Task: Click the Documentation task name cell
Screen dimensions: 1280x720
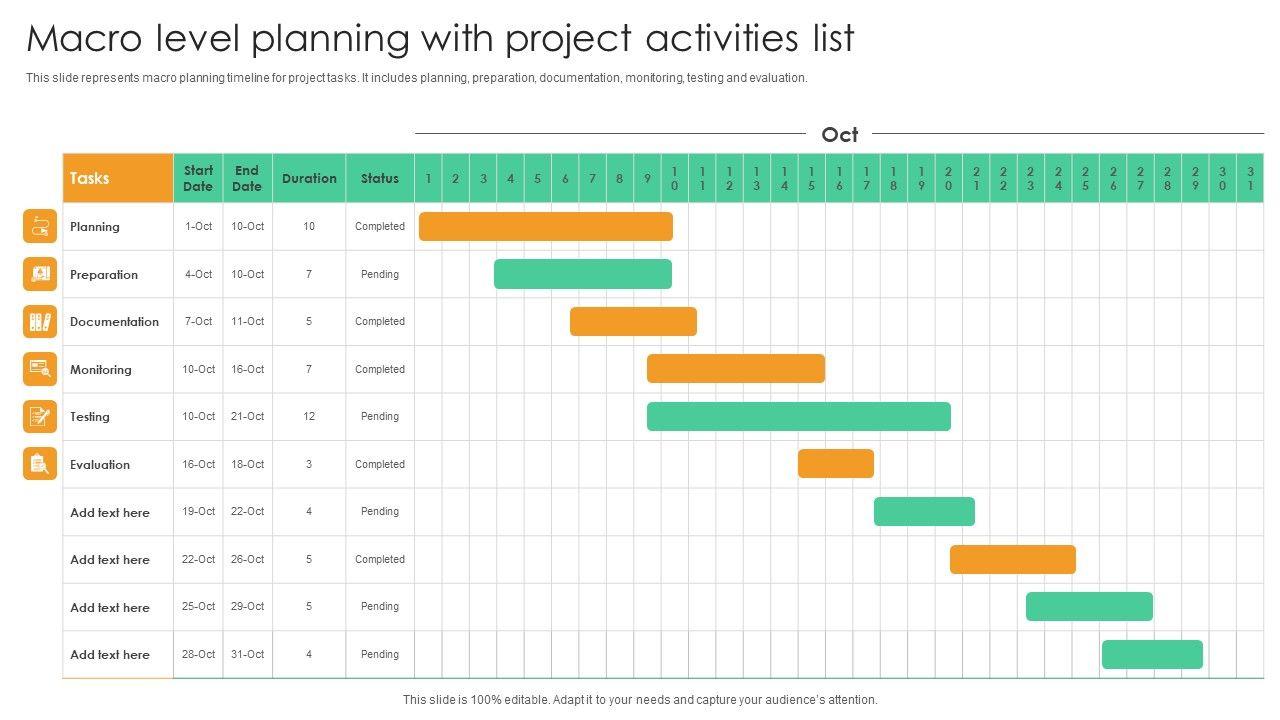Action: point(114,322)
